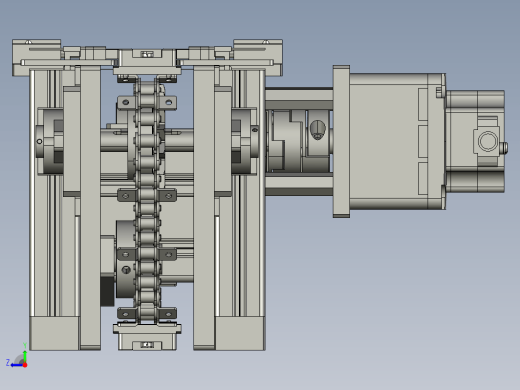The height and width of the screenshot is (390, 520).
Task: Pick the square motor mounting flange plate
Action: click(341, 141)
